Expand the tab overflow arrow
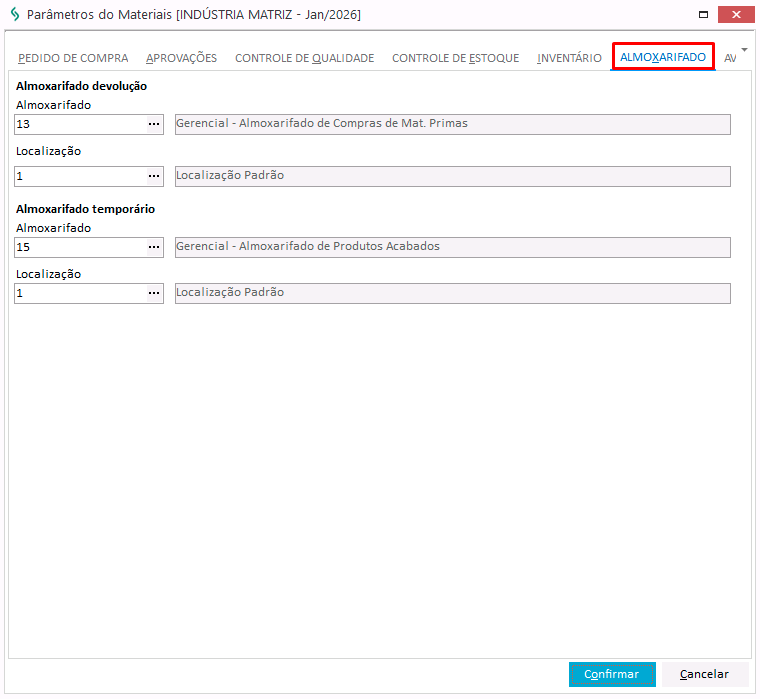The width and height of the screenshot is (760, 699). [x=744, y=49]
